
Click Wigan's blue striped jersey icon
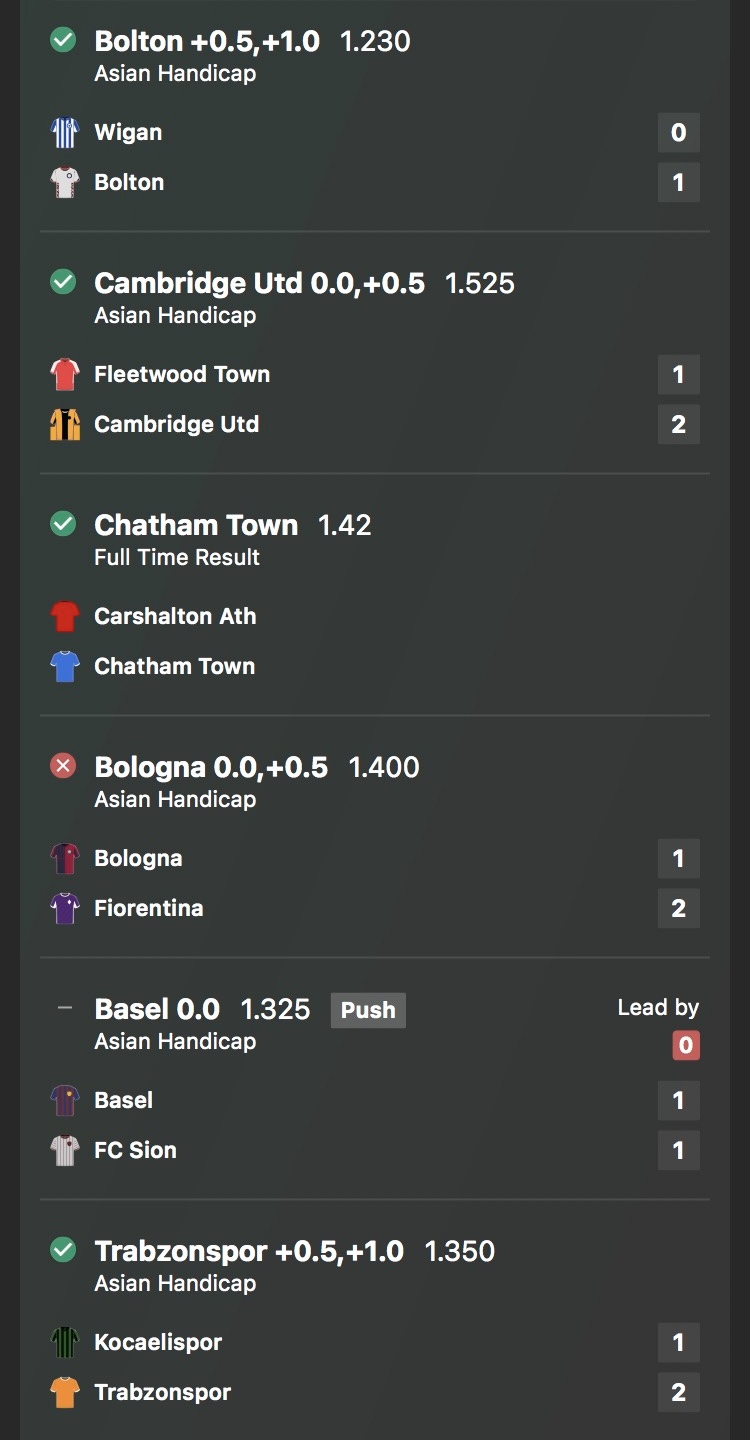click(x=65, y=132)
